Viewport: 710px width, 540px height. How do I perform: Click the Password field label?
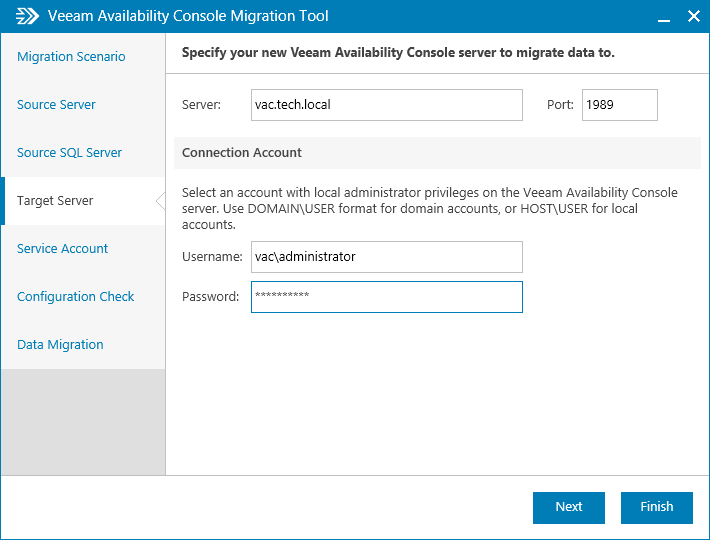pos(210,297)
